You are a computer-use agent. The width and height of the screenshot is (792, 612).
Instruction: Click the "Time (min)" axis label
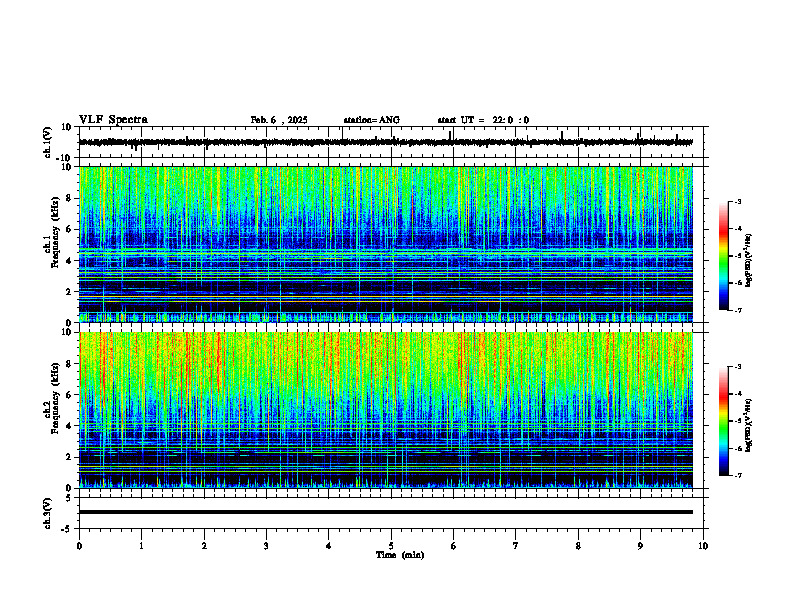(x=400, y=555)
